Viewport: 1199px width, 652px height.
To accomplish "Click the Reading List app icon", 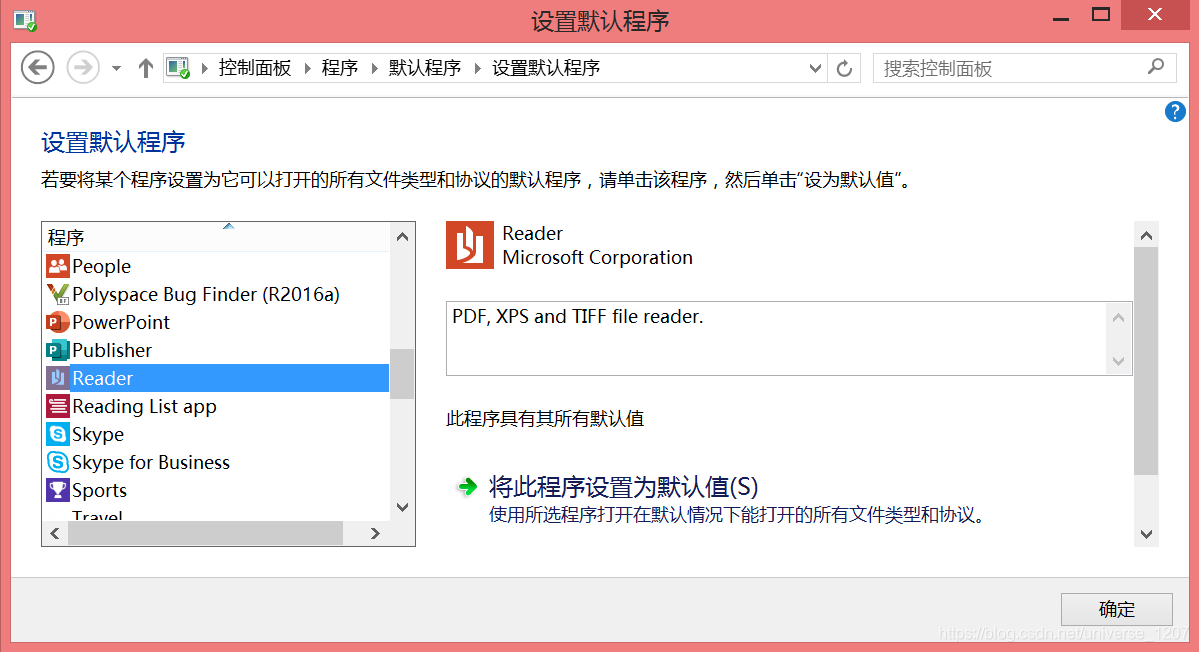I will tap(58, 406).
